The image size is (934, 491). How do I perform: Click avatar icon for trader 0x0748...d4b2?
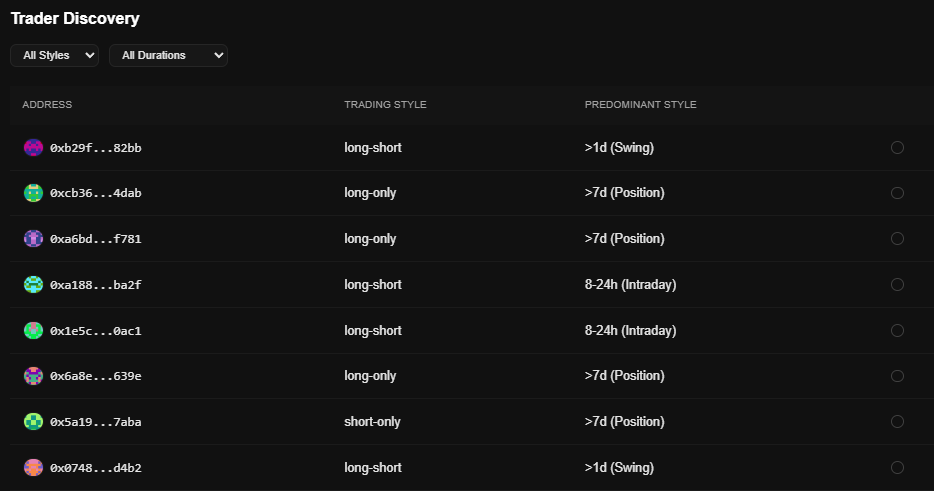[x=34, y=468]
